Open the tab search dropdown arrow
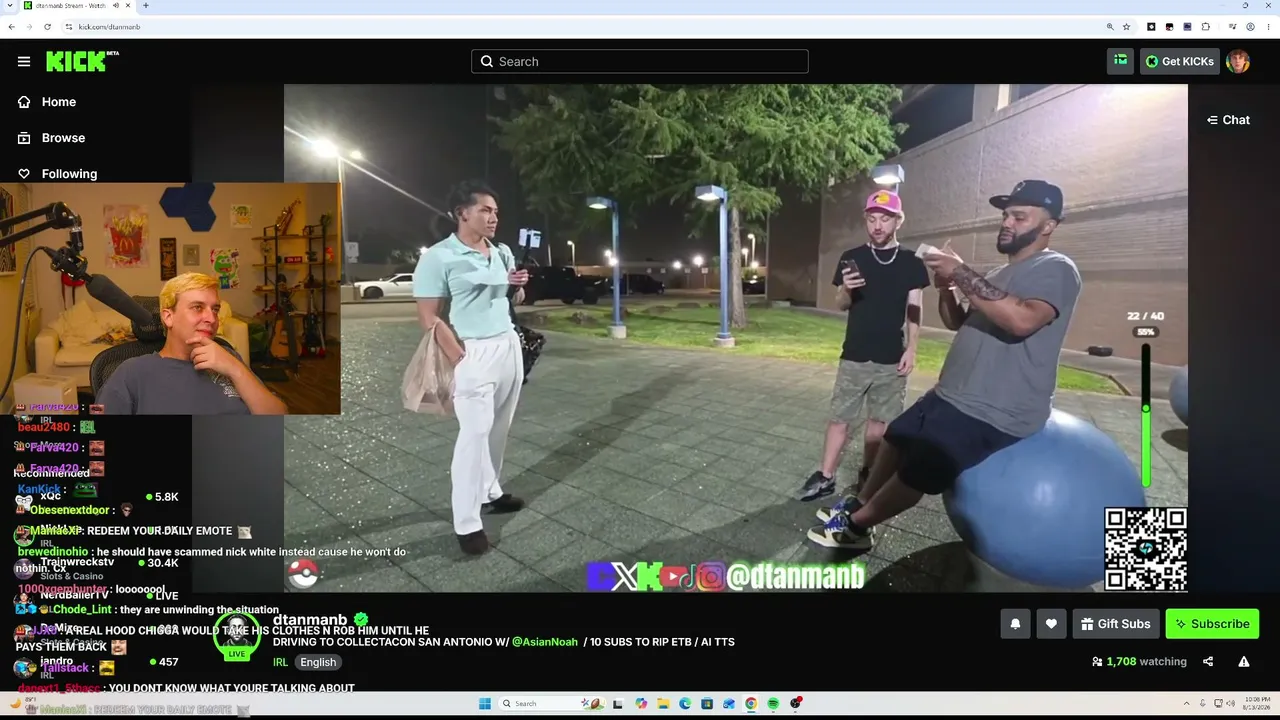Image resolution: width=1280 pixels, height=720 pixels. coord(12,6)
